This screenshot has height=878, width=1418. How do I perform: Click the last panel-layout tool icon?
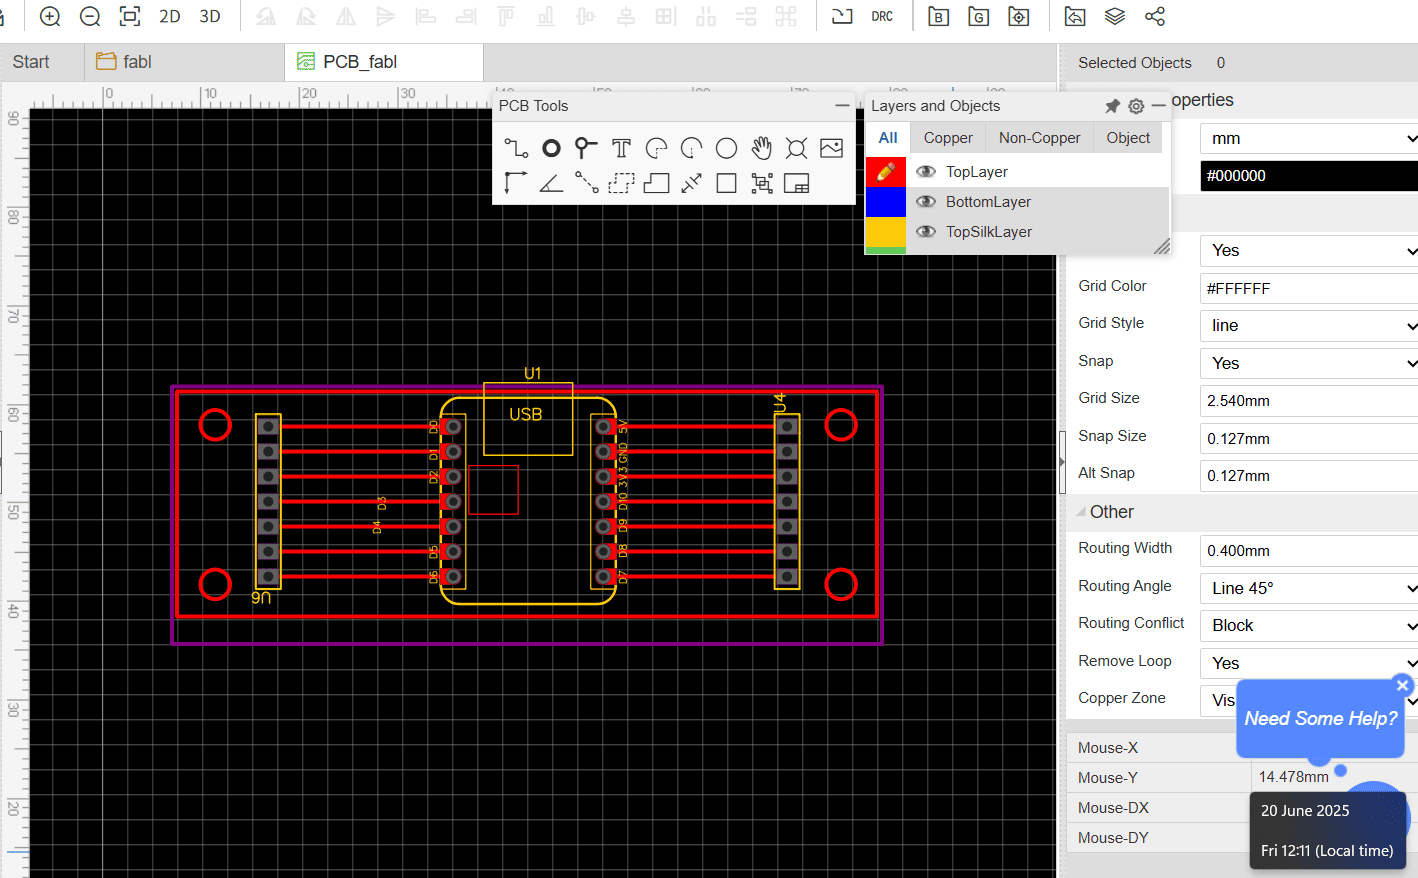click(x=797, y=183)
